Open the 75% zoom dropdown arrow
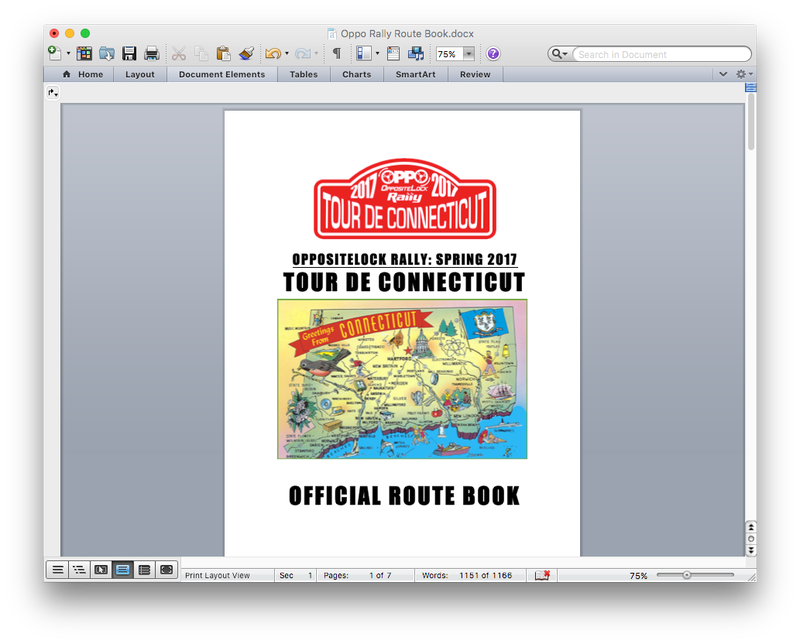Image resolution: width=800 pixels, height=644 pixels. (469, 54)
